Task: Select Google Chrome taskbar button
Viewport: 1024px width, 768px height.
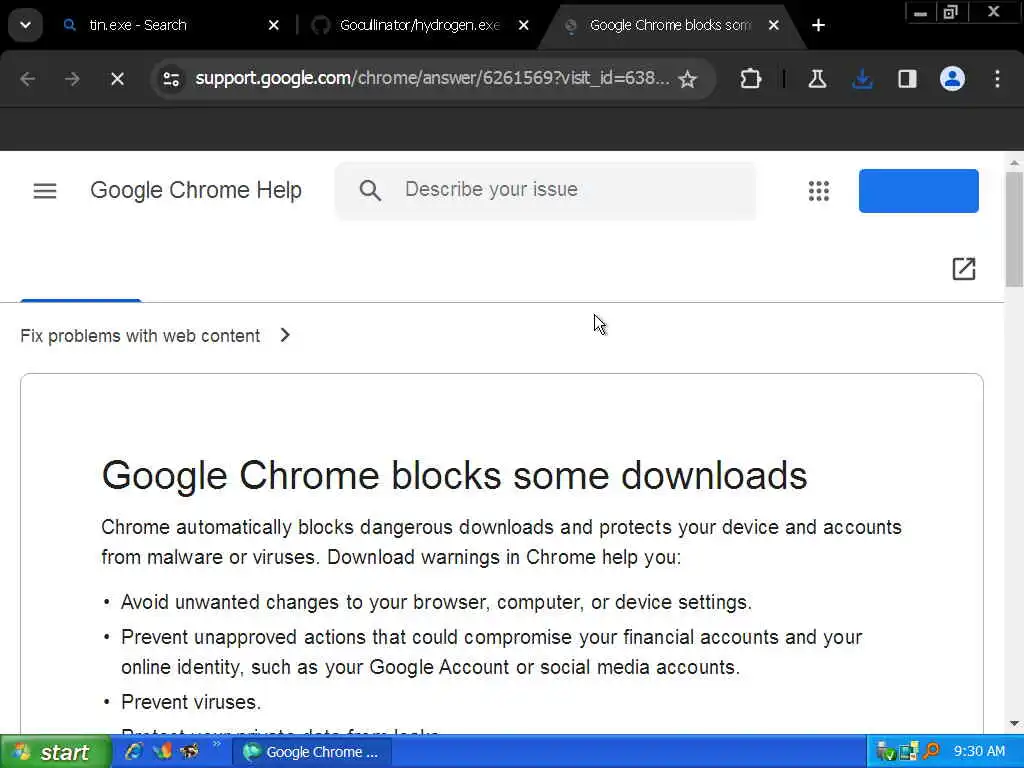Action: pyautogui.click(x=312, y=752)
